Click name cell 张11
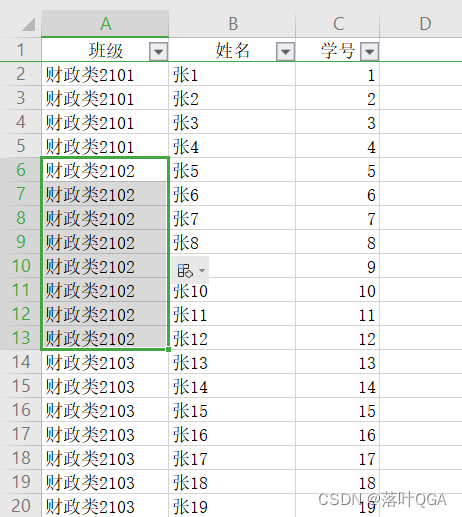The width and height of the screenshot is (462, 517). [232, 314]
